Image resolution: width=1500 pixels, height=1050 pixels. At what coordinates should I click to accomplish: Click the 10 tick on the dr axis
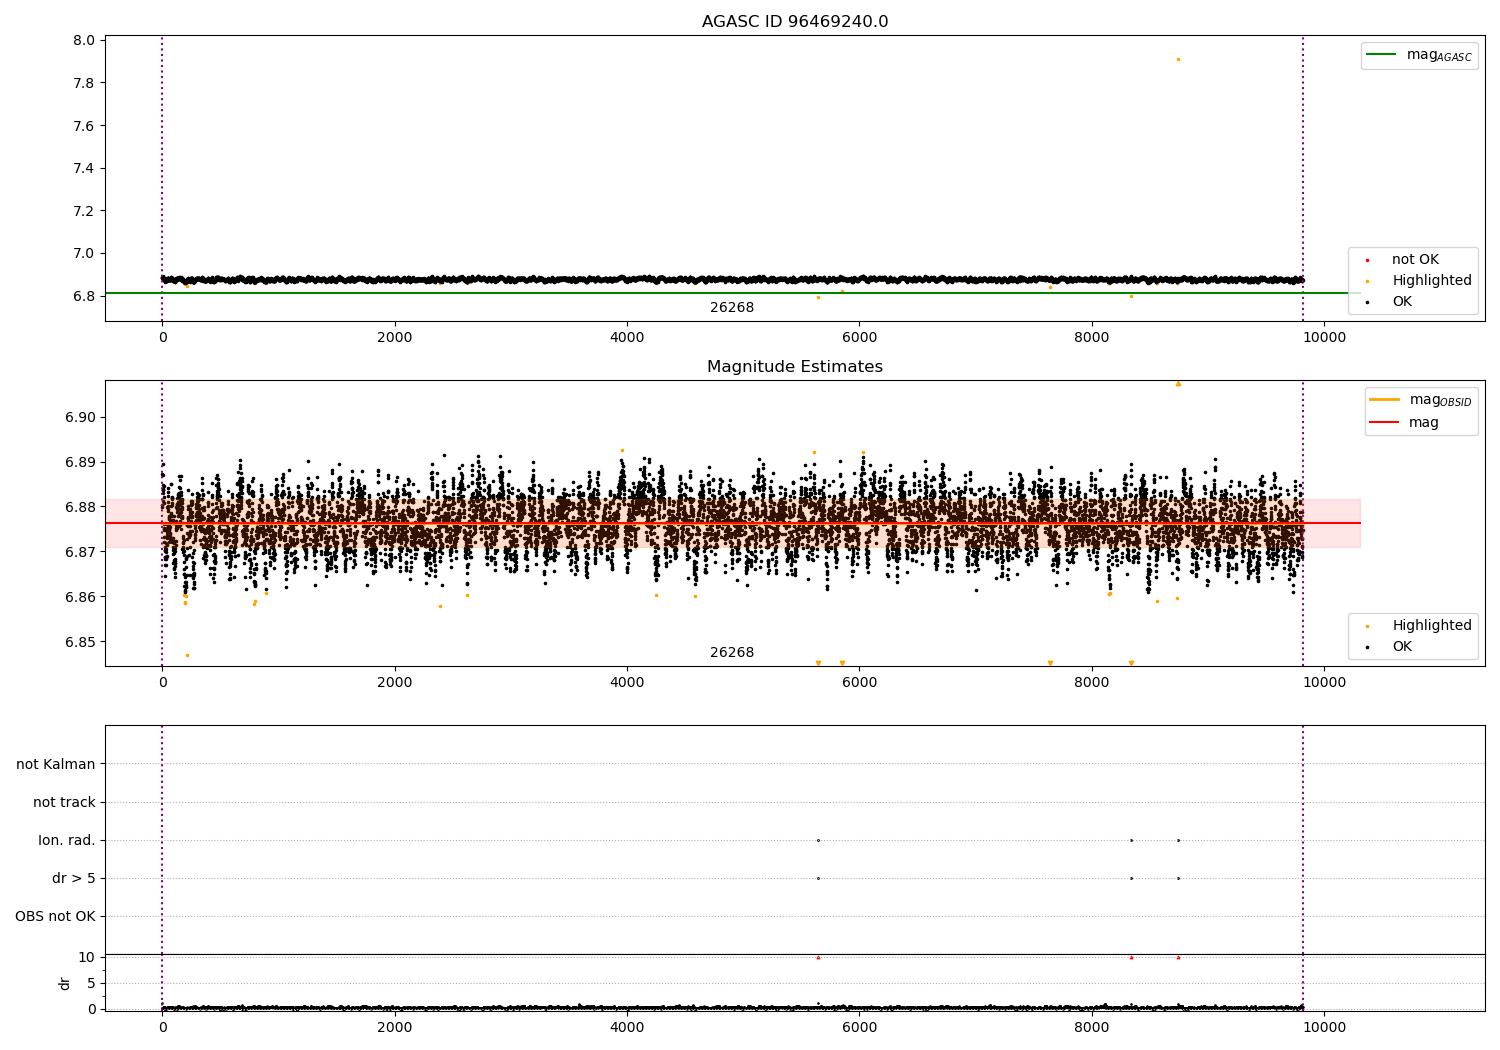pyautogui.click(x=87, y=958)
